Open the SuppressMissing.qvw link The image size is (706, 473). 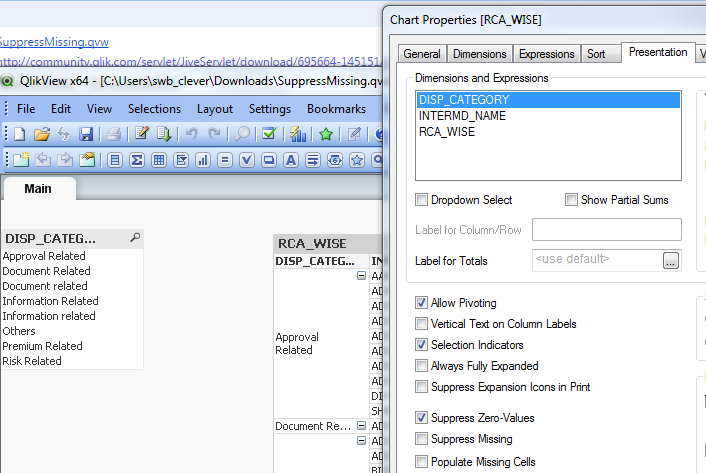pos(54,42)
